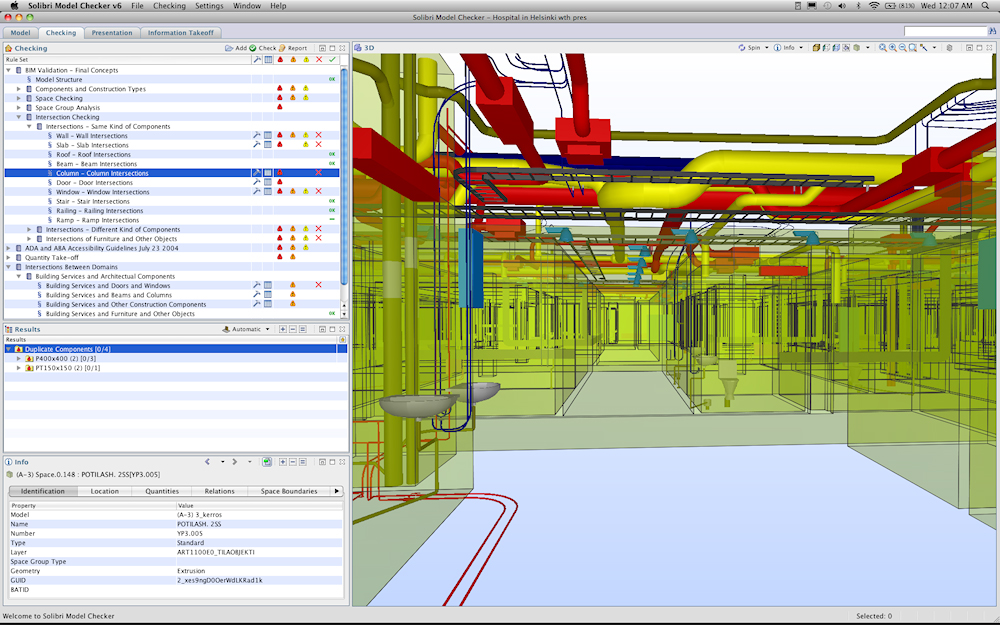The image size is (1000, 625).
Task: Click the back arrow in Info panel
Action: [x=207, y=462]
